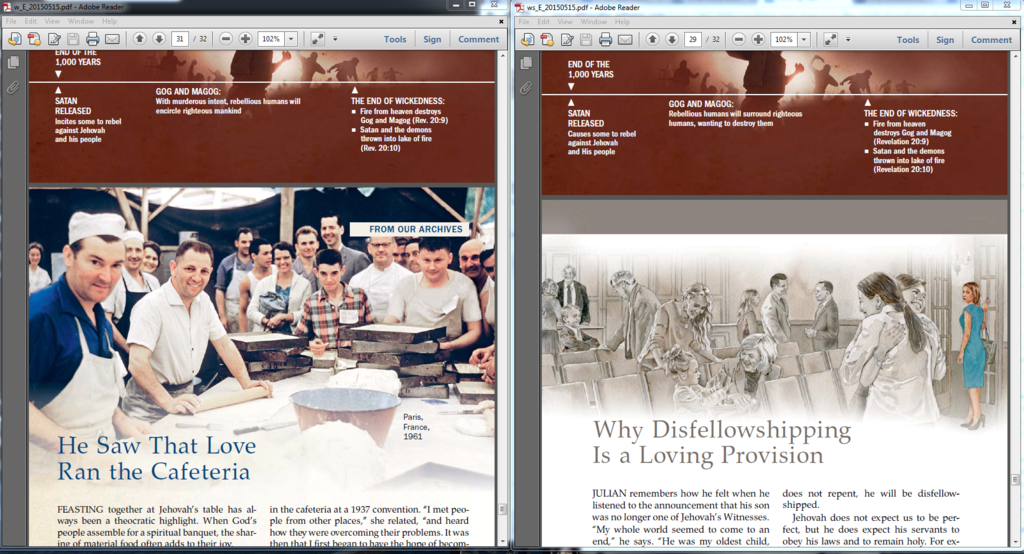The width and height of the screenshot is (1024, 554).
Task: Print the document in the right window
Action: pos(605,40)
